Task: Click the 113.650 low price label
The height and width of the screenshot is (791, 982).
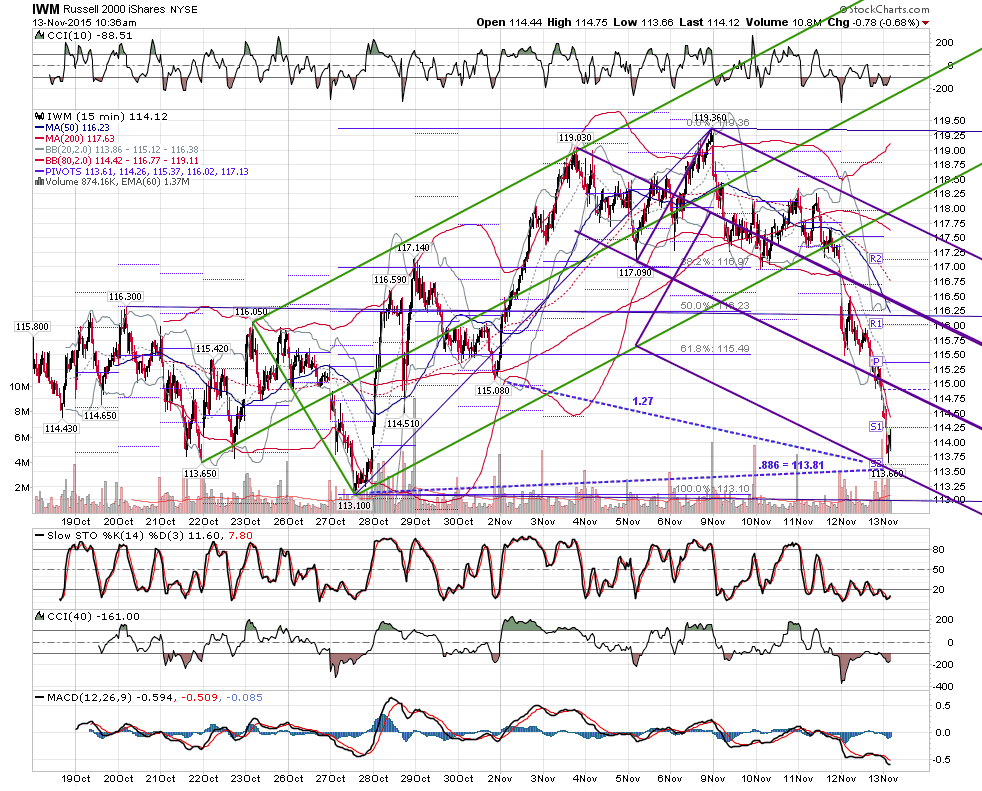Action: (x=200, y=473)
